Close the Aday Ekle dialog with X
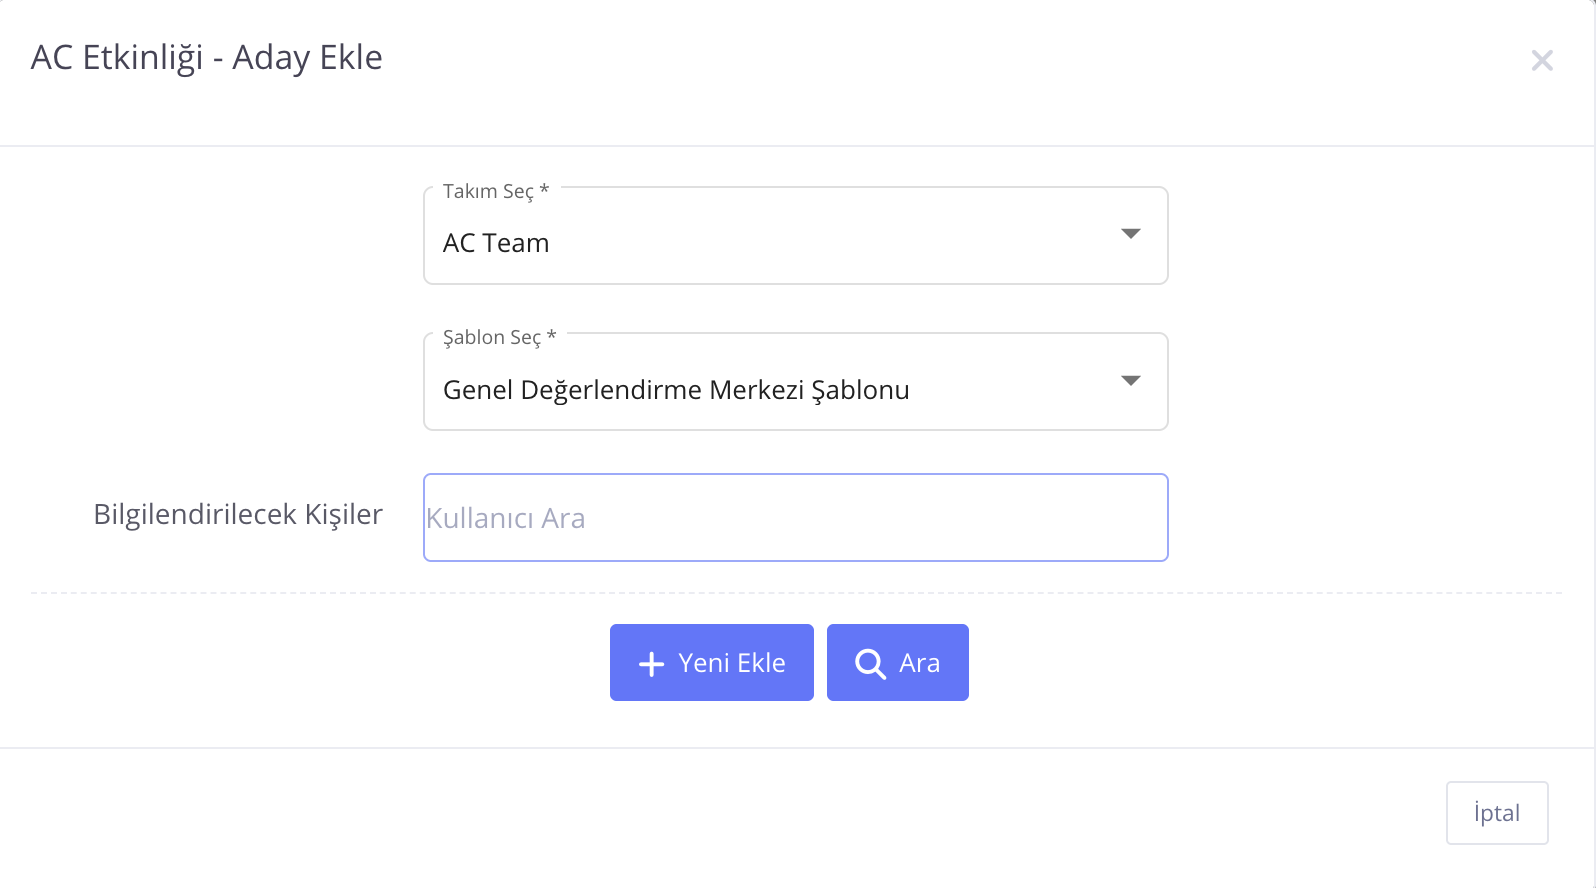This screenshot has height=888, width=1596. point(1542,61)
